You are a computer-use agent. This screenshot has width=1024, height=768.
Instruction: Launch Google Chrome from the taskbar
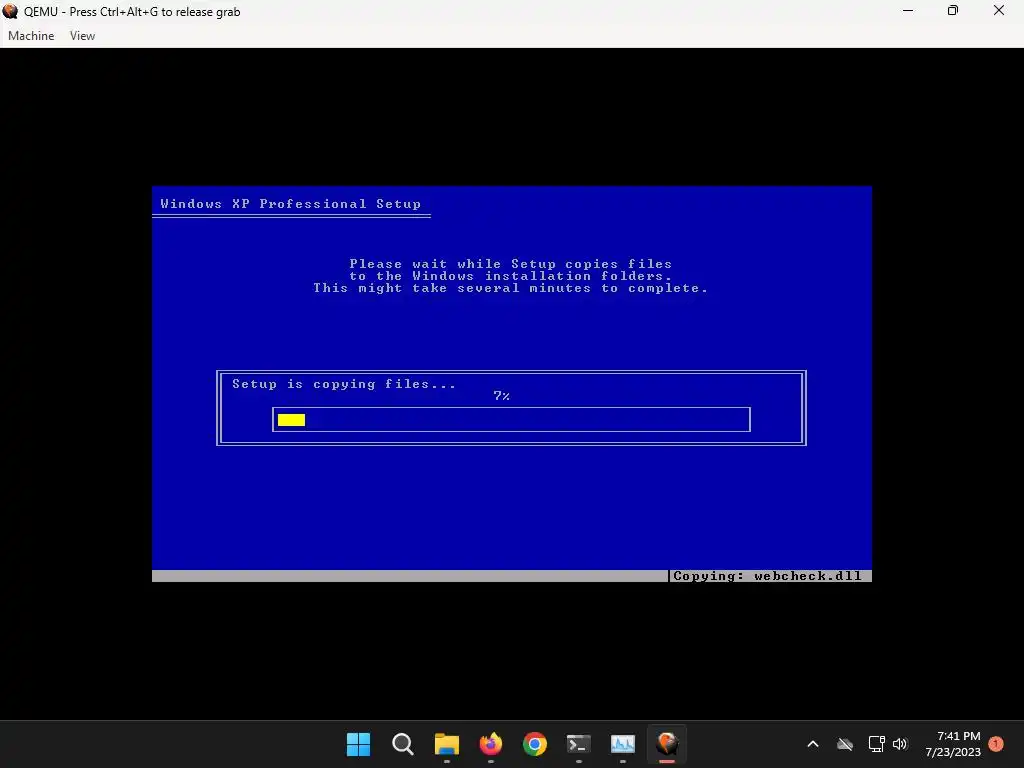(535, 744)
